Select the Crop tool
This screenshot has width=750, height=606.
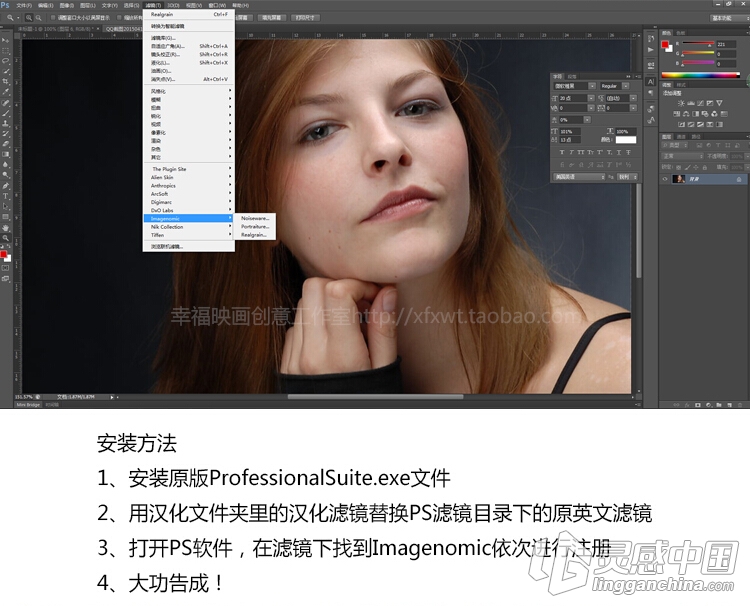6,82
